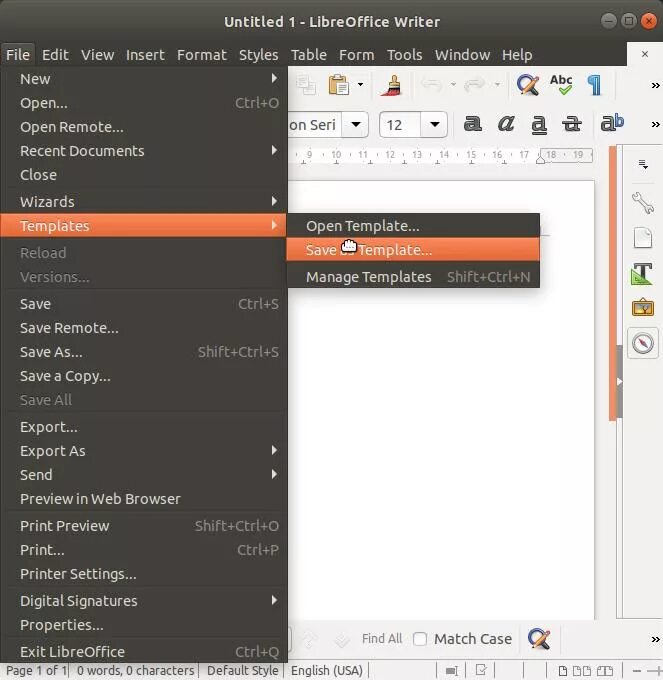Click the Paste clipboard icon
This screenshot has height=680, width=663.
pyautogui.click(x=339, y=85)
